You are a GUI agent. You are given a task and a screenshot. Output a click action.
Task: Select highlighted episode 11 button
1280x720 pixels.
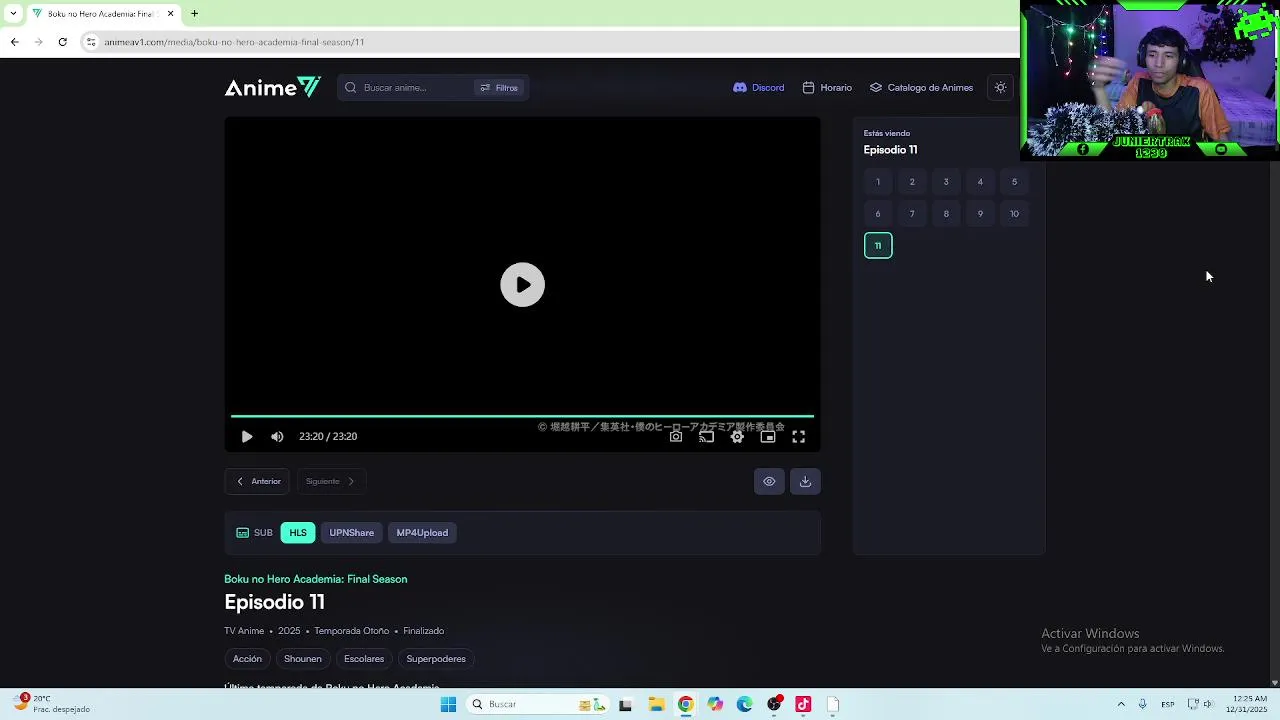[x=878, y=246]
